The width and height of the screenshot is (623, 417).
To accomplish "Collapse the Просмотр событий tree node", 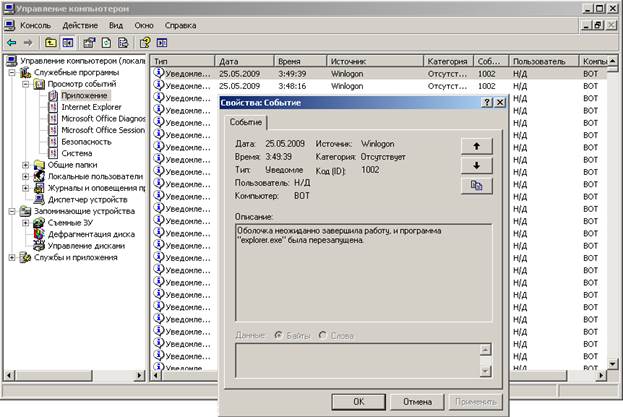I will pyautogui.click(x=26, y=84).
